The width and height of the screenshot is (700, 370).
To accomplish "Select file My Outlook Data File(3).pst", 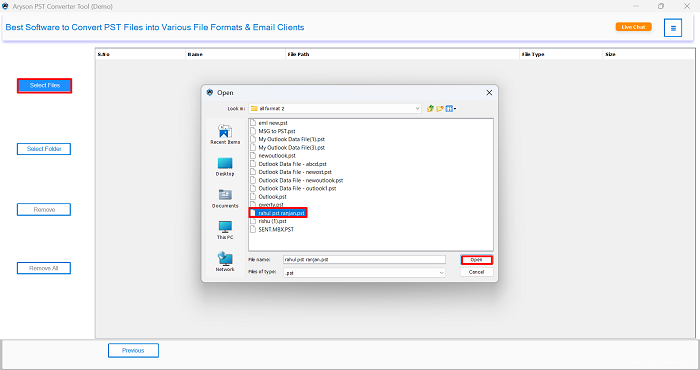I will (288, 147).
